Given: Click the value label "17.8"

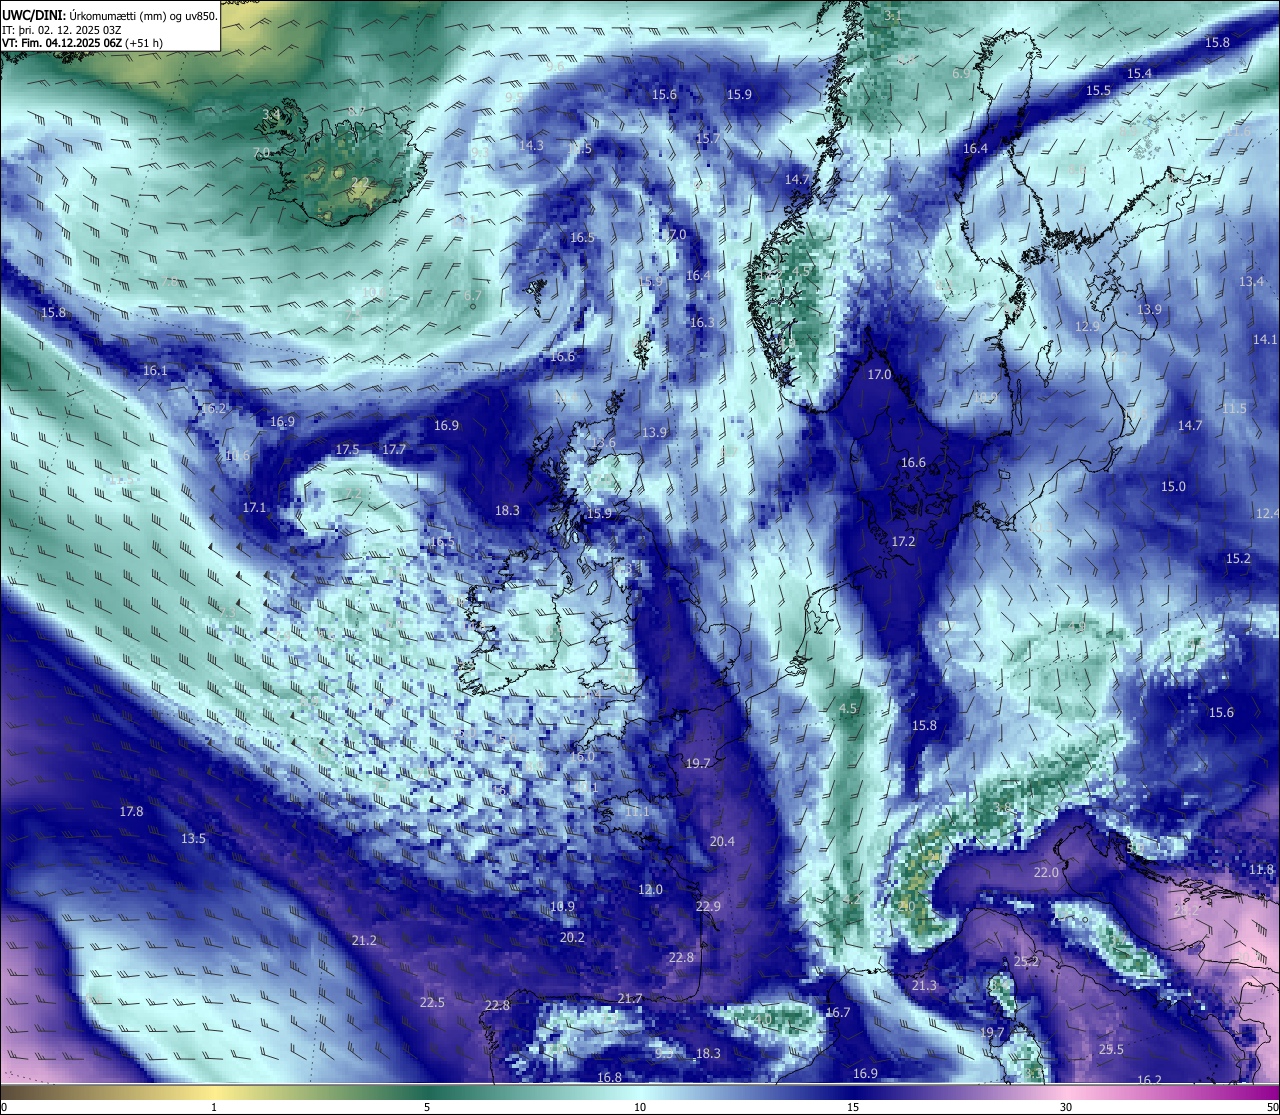Looking at the screenshot, I should pyautogui.click(x=131, y=812).
